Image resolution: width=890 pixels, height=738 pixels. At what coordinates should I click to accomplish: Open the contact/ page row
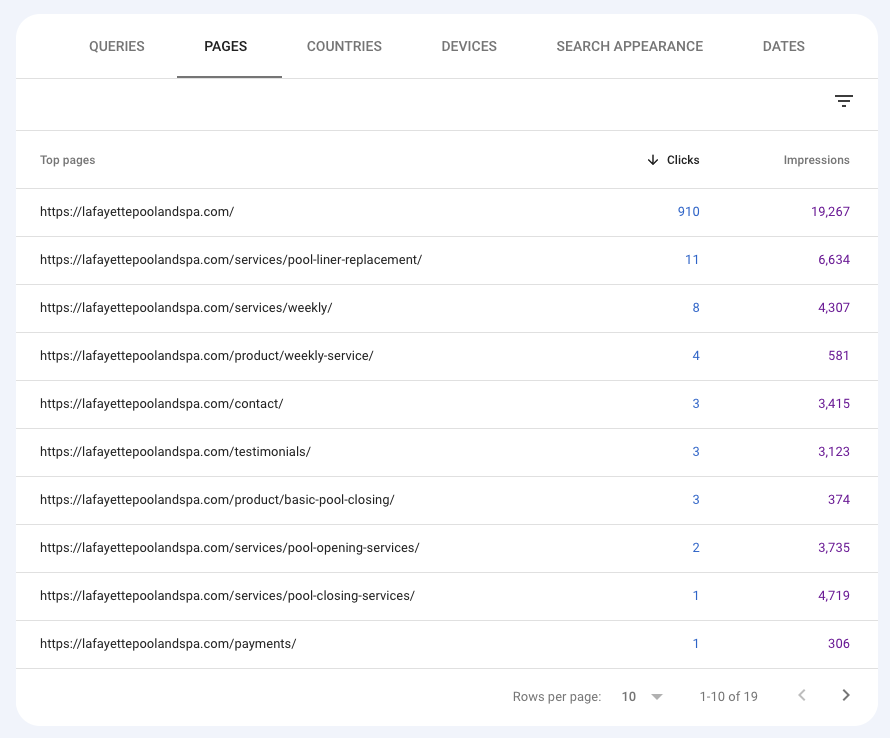click(x=447, y=404)
